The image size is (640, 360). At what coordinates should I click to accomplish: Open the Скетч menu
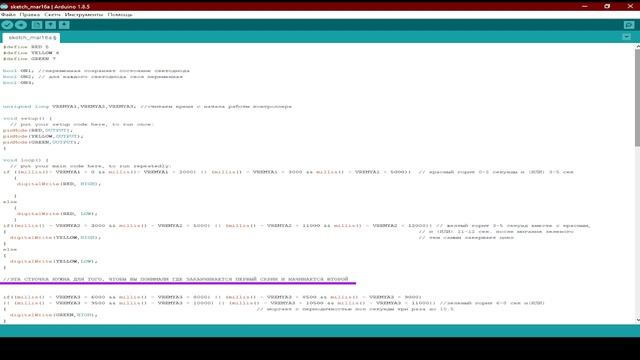click(x=52, y=15)
